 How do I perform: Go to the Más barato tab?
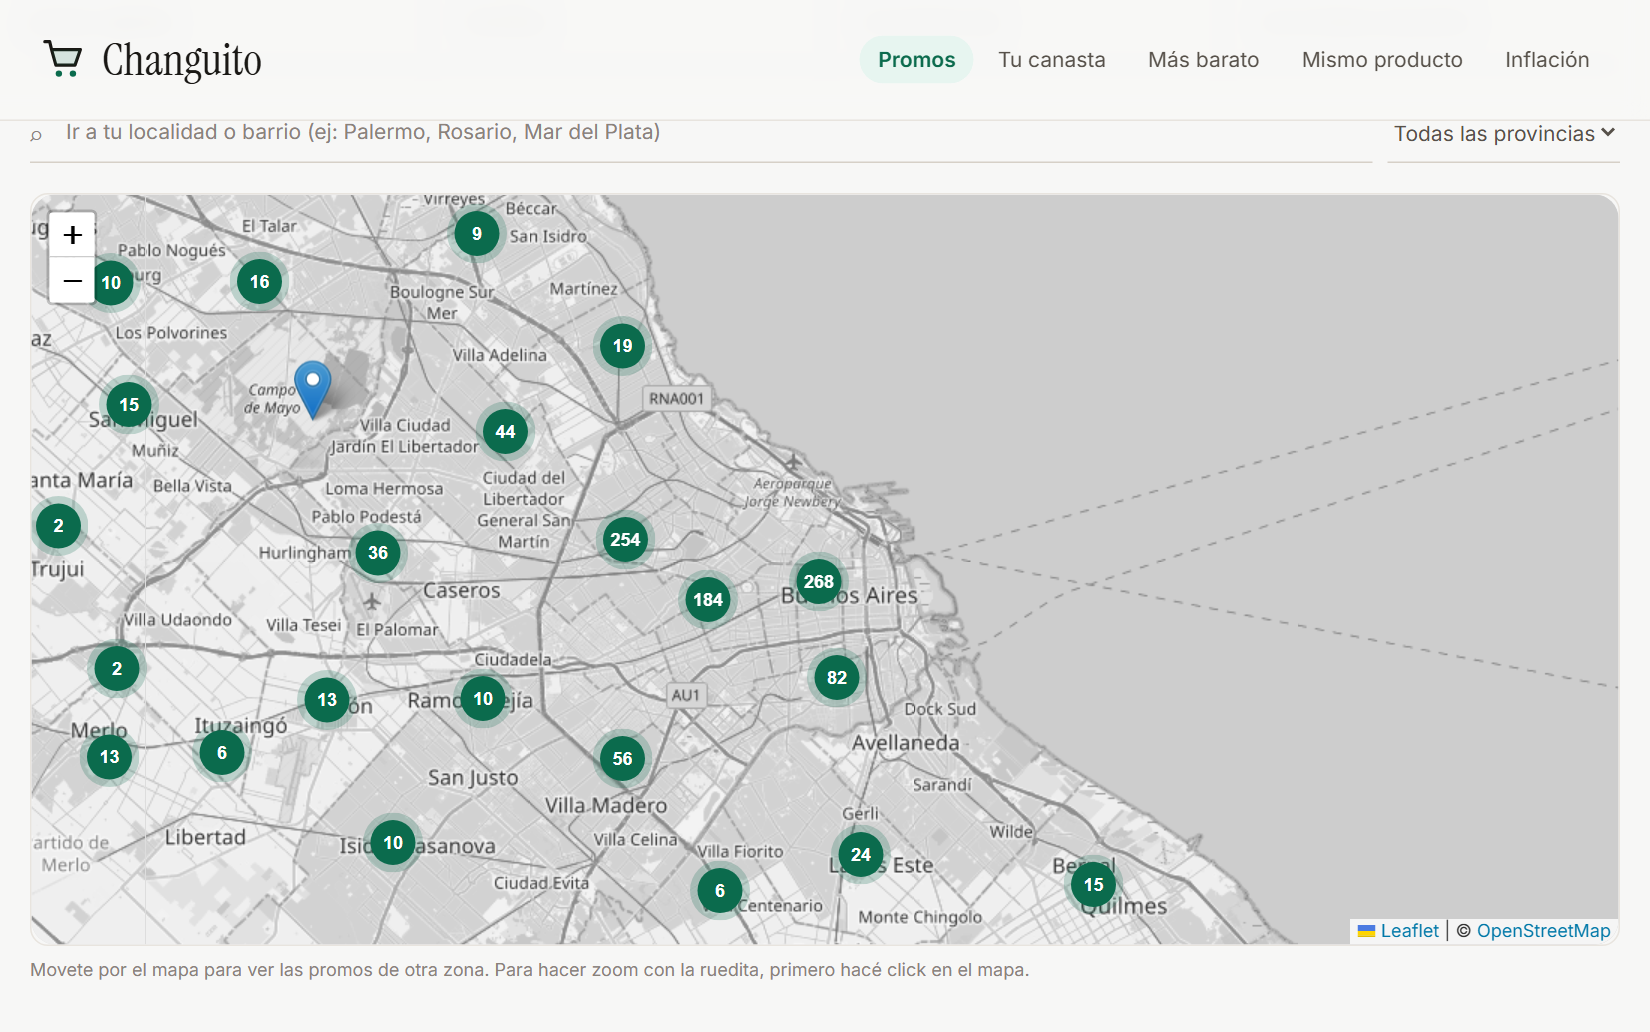1203,60
